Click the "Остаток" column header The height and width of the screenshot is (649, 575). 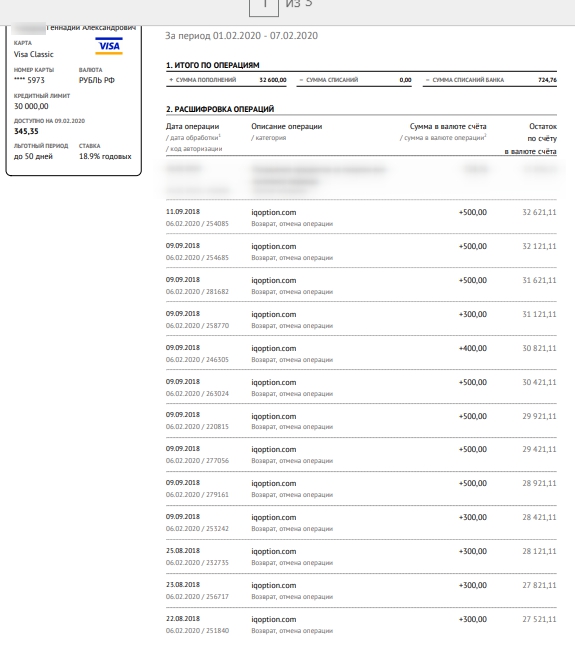[x=543, y=126]
